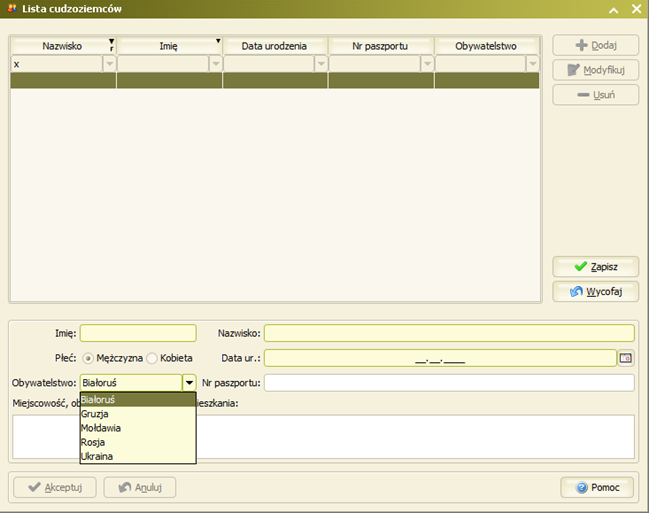Click the Dodaj button
The width and height of the screenshot is (649, 513).
coord(596,45)
